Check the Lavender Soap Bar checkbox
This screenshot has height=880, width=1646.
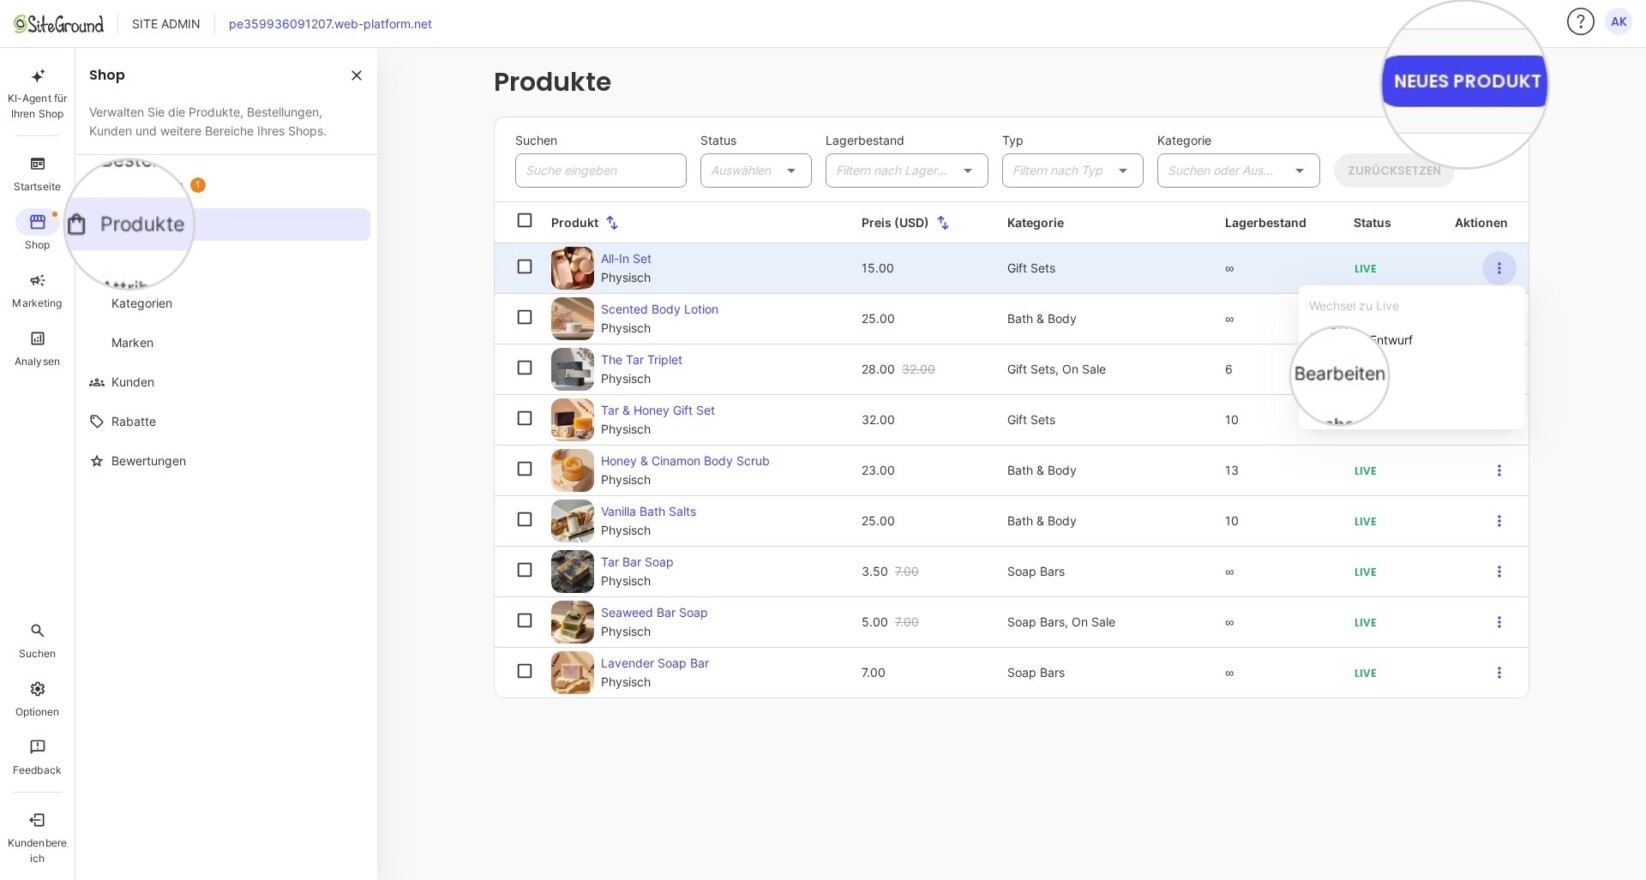pyautogui.click(x=524, y=671)
